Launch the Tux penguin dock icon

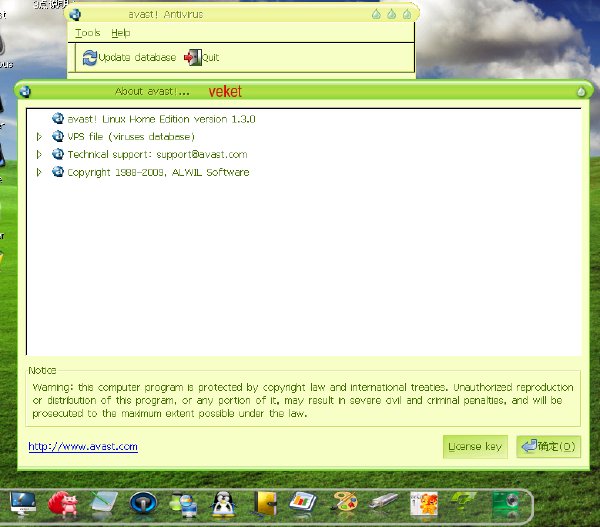(x=223, y=504)
